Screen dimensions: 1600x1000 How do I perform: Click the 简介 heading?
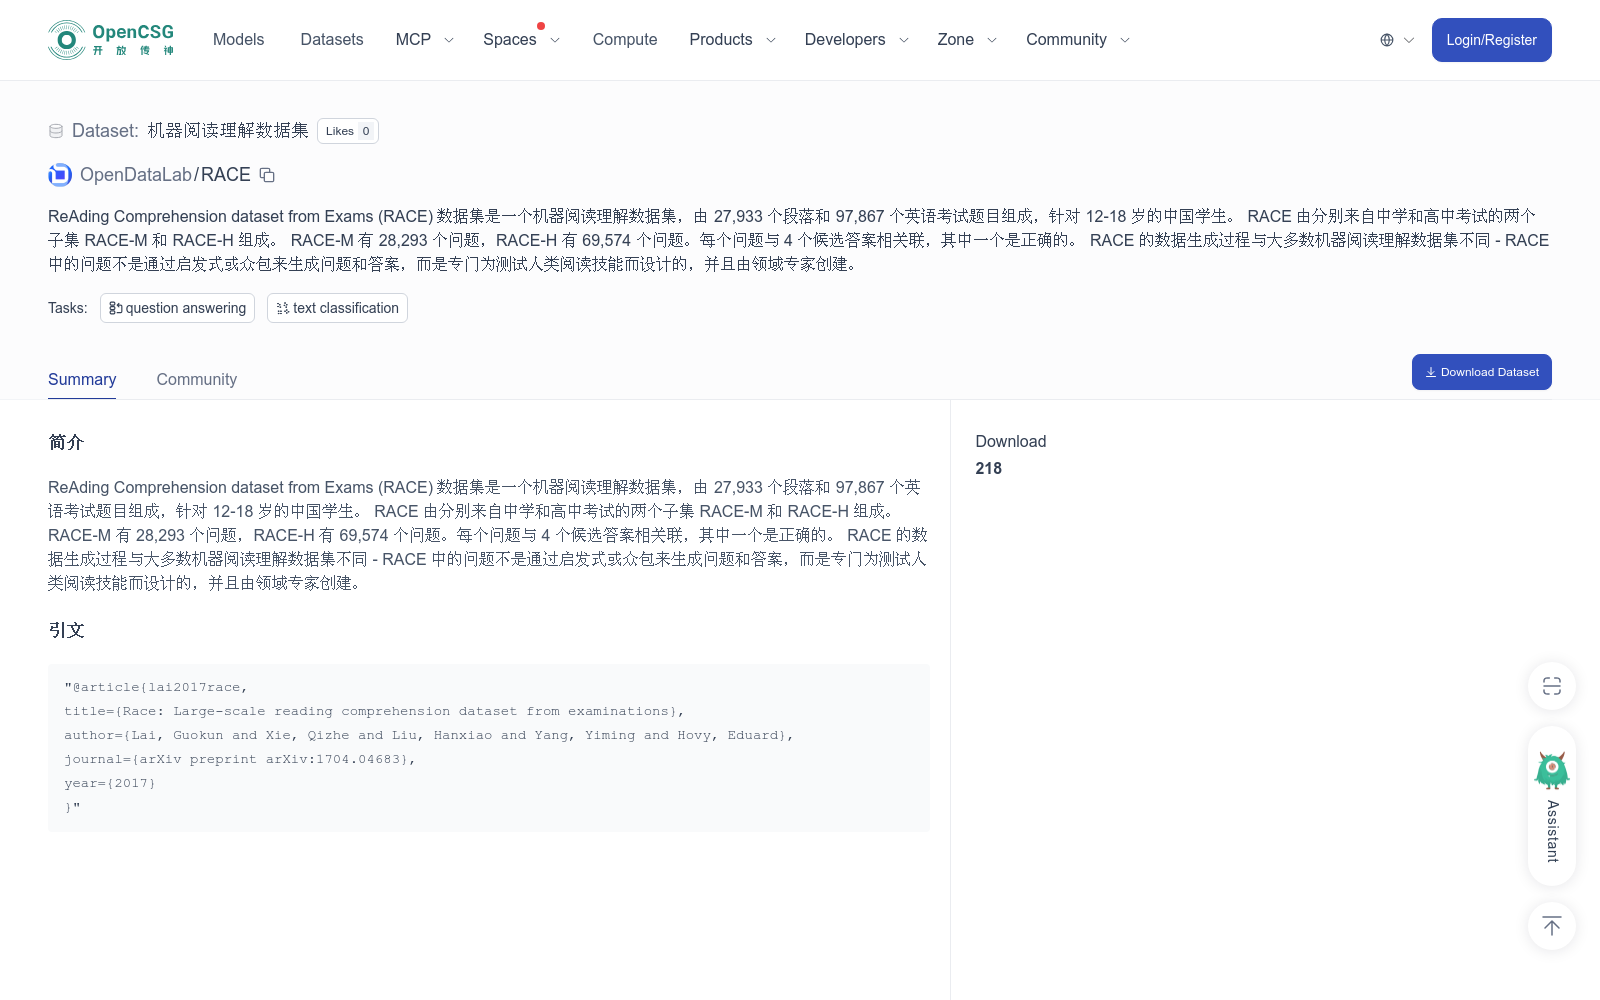pyautogui.click(x=66, y=442)
